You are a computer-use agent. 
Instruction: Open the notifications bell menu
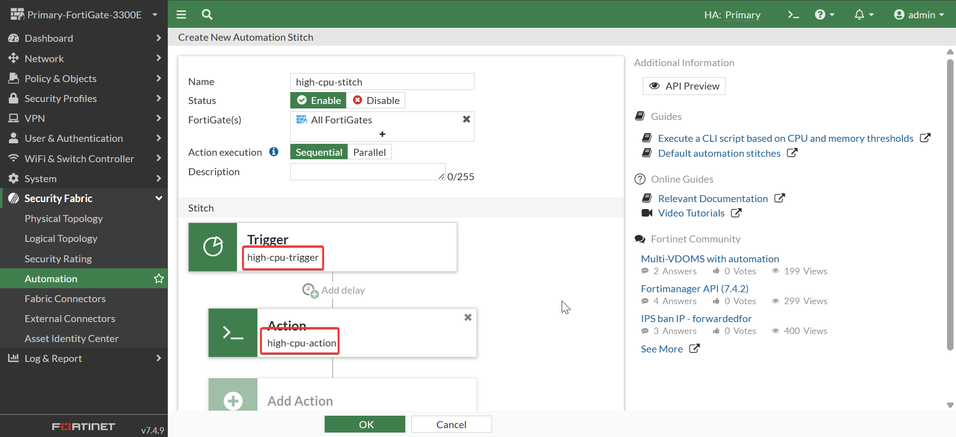864,15
